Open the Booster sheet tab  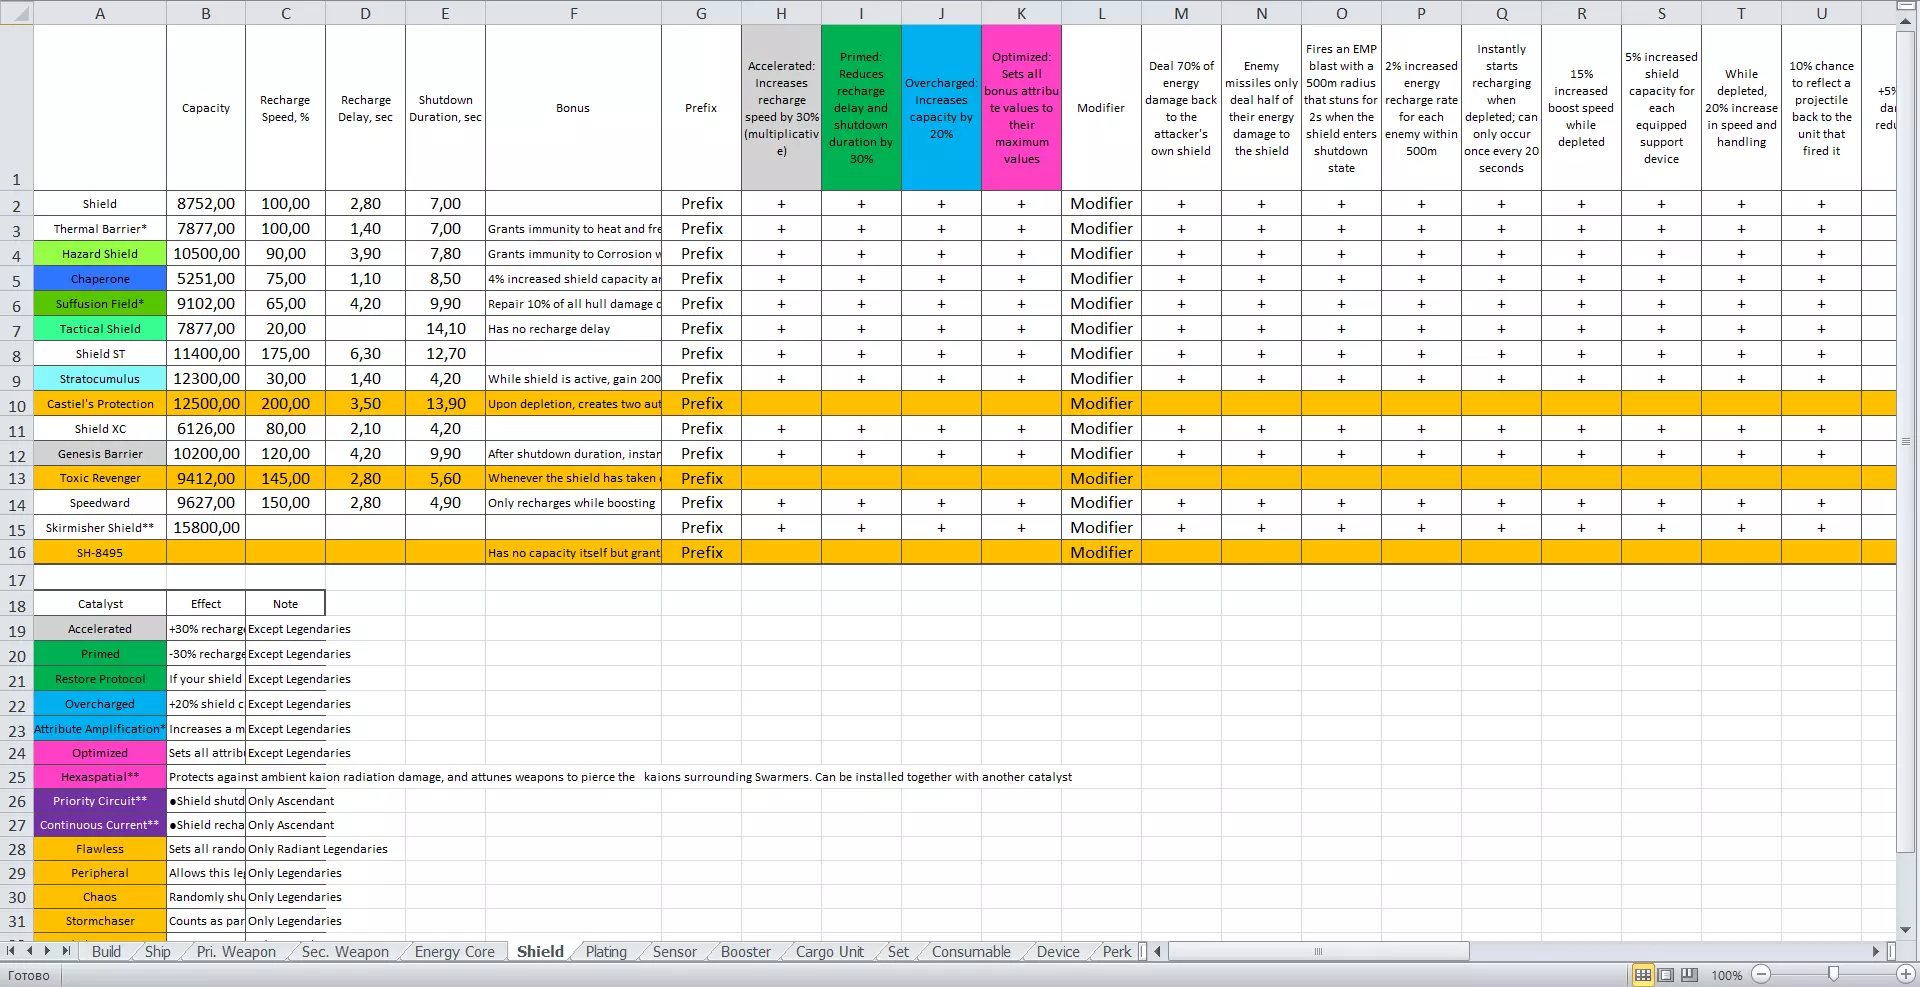pyautogui.click(x=746, y=952)
